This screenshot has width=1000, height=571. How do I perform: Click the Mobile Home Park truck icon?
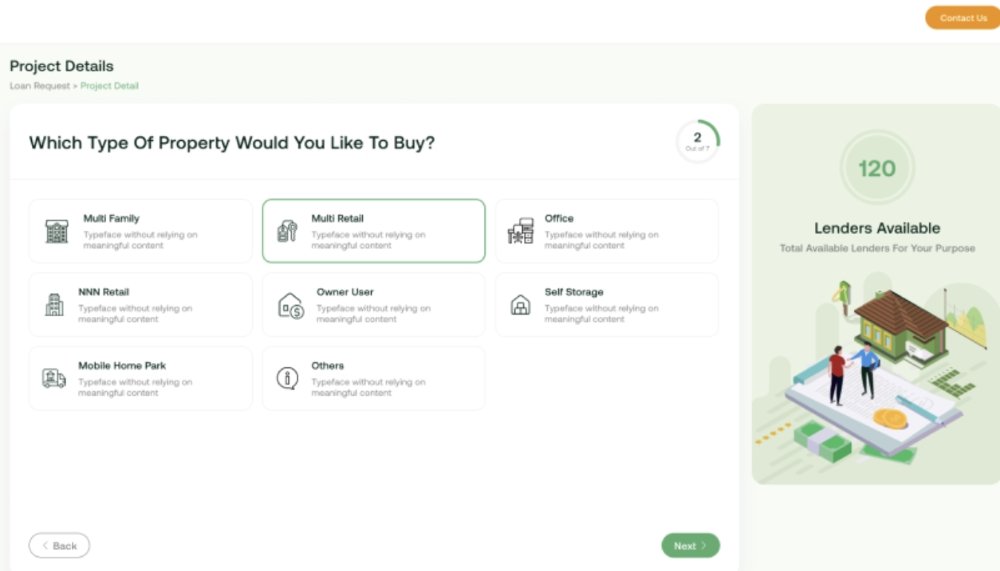coord(54,378)
